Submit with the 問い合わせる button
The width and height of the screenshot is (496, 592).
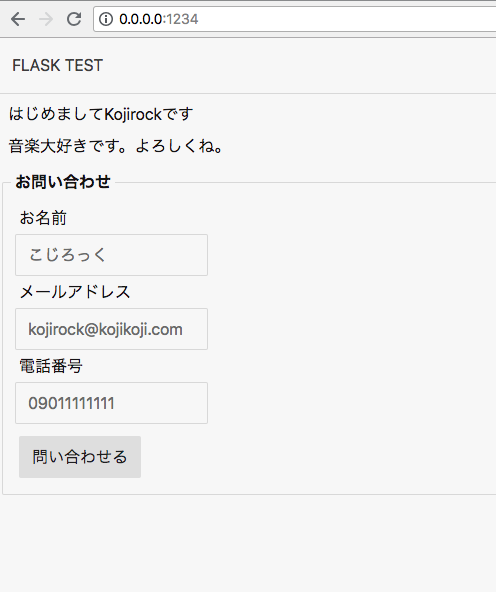click(x=80, y=457)
